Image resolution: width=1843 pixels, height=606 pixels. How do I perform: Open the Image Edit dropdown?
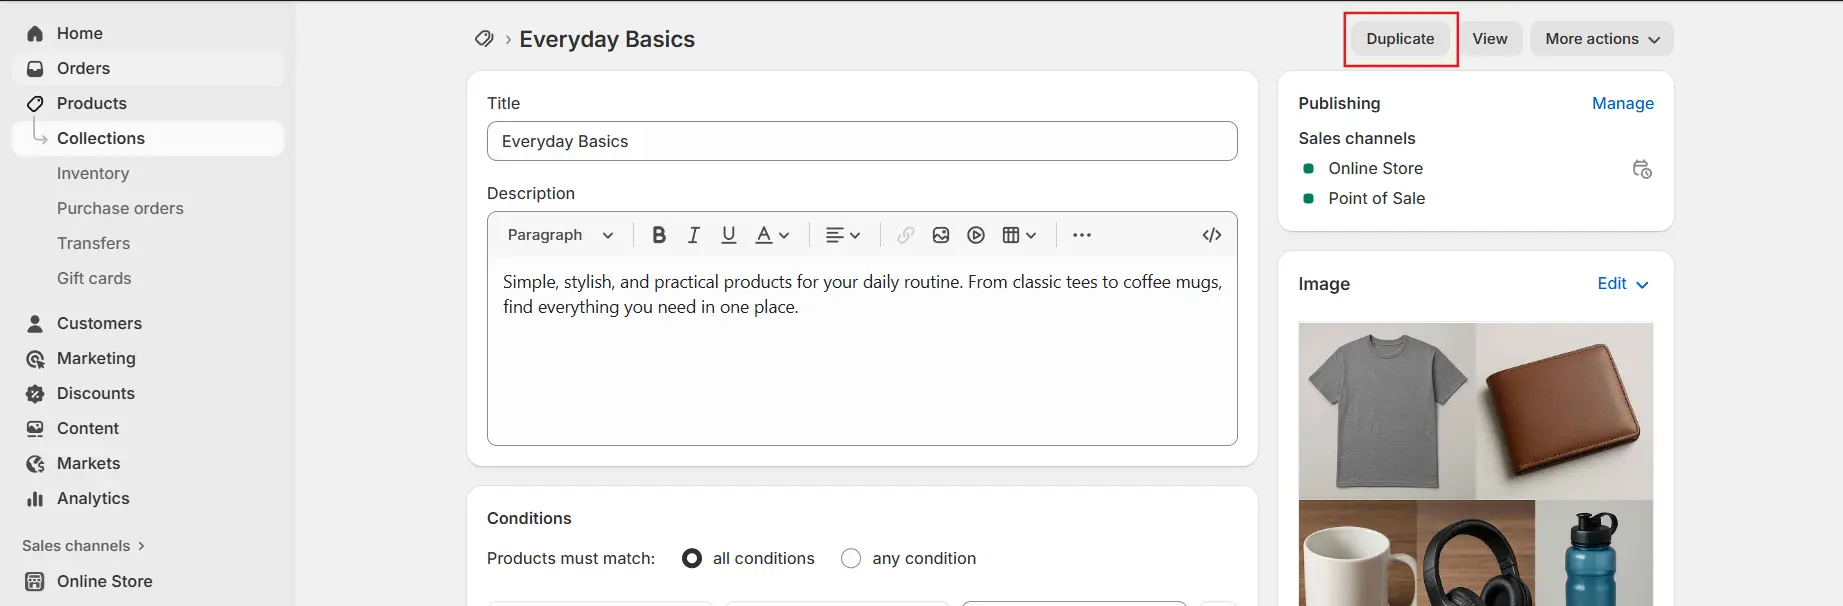[x=1622, y=284]
